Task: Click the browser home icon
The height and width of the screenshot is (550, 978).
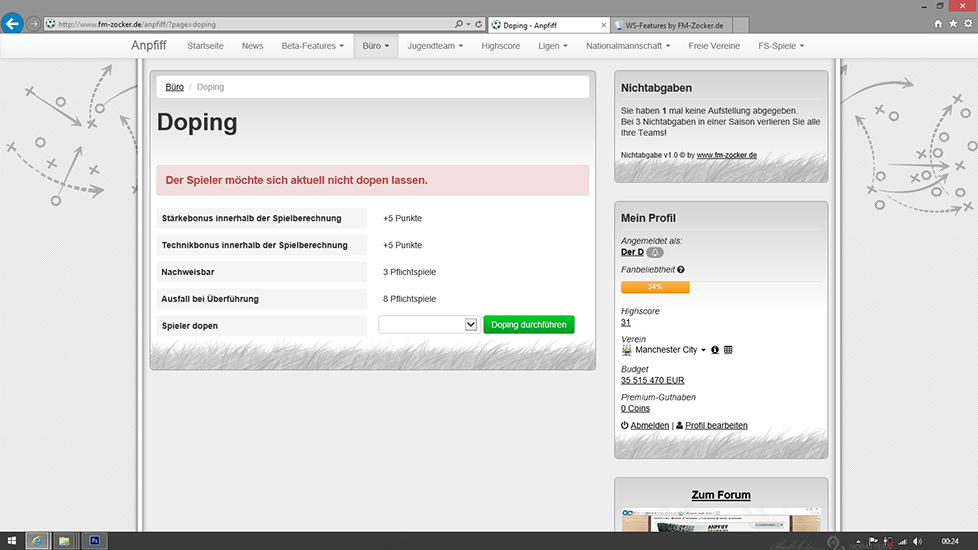Action: pyautogui.click(x=938, y=24)
